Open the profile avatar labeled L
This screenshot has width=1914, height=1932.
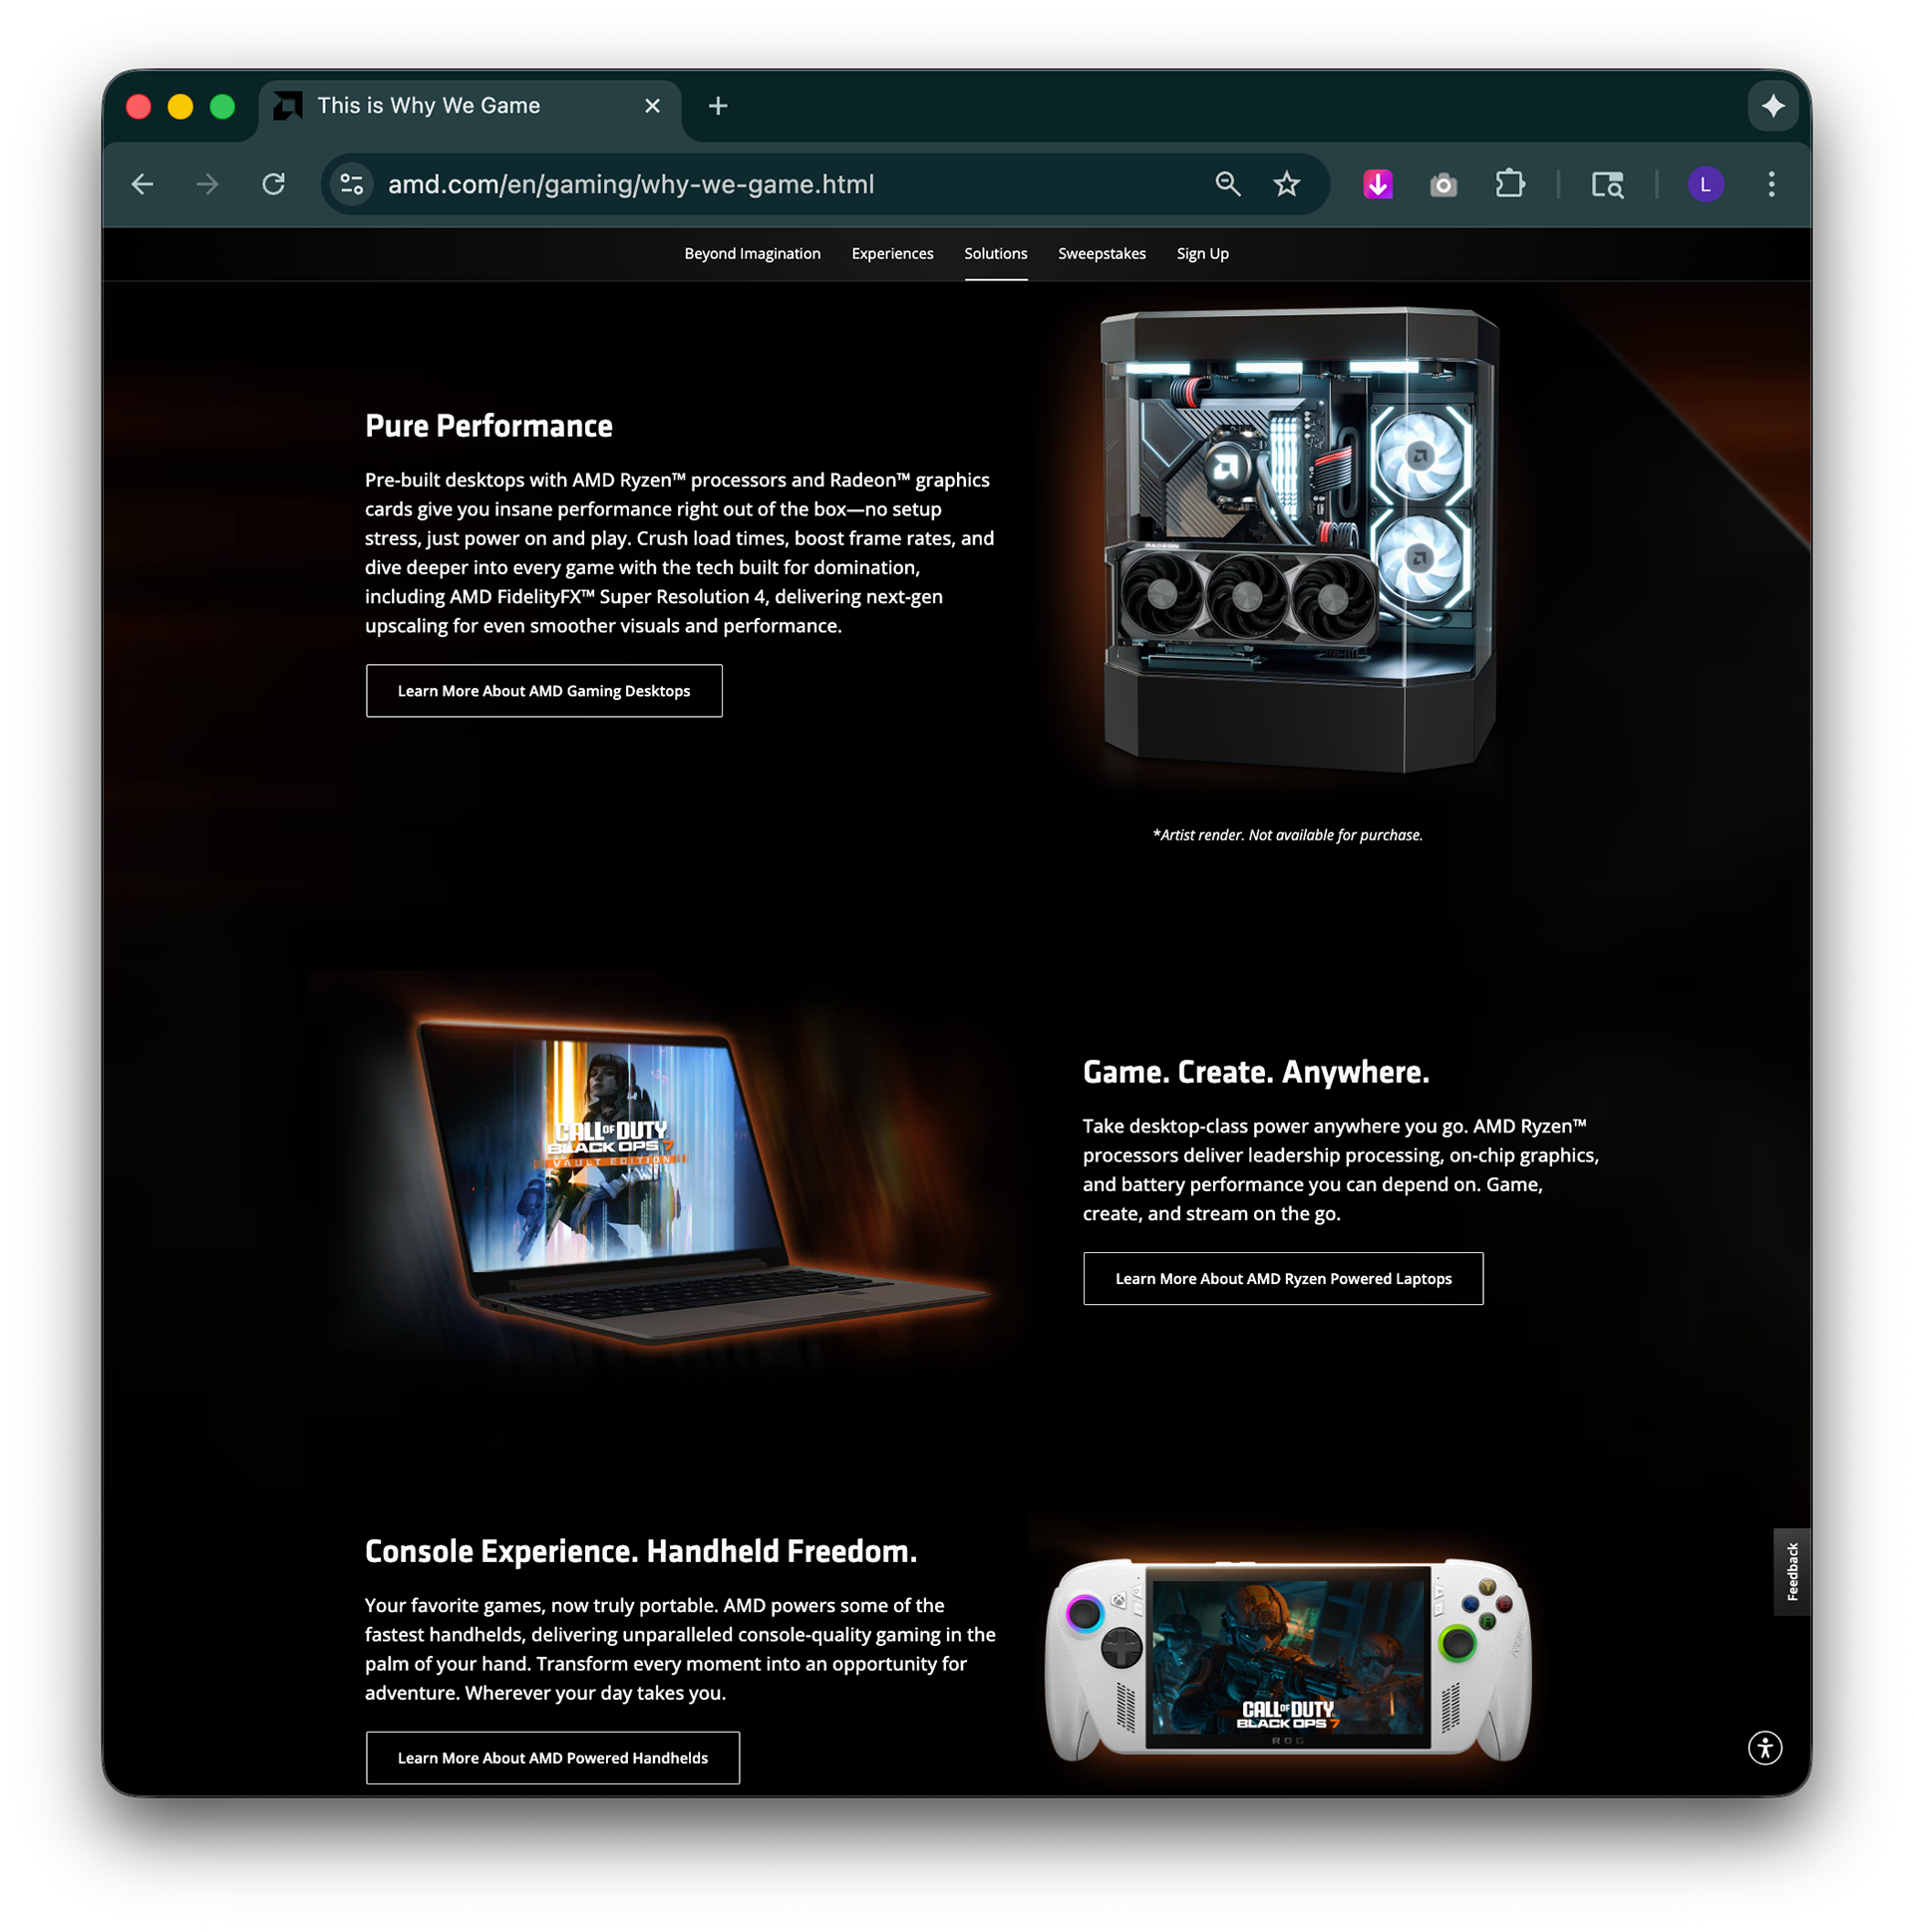1705,184
